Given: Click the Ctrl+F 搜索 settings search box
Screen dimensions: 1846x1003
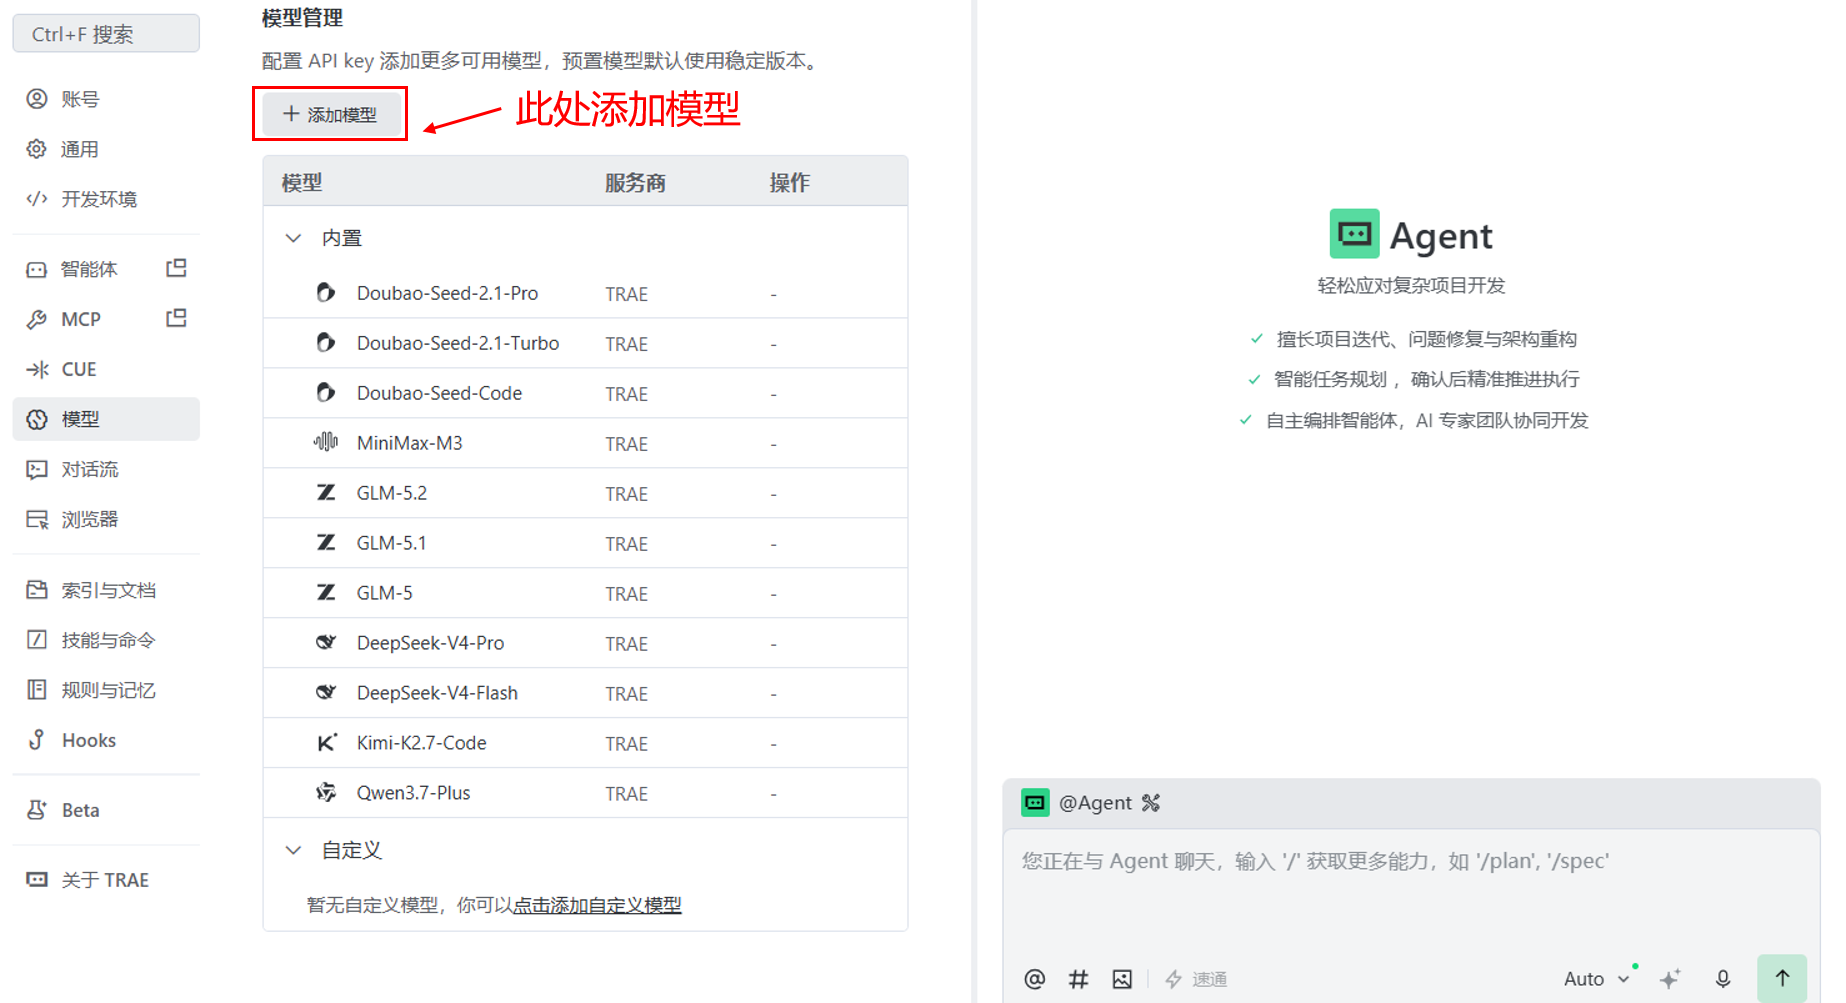Looking at the screenshot, I should coord(106,34).
